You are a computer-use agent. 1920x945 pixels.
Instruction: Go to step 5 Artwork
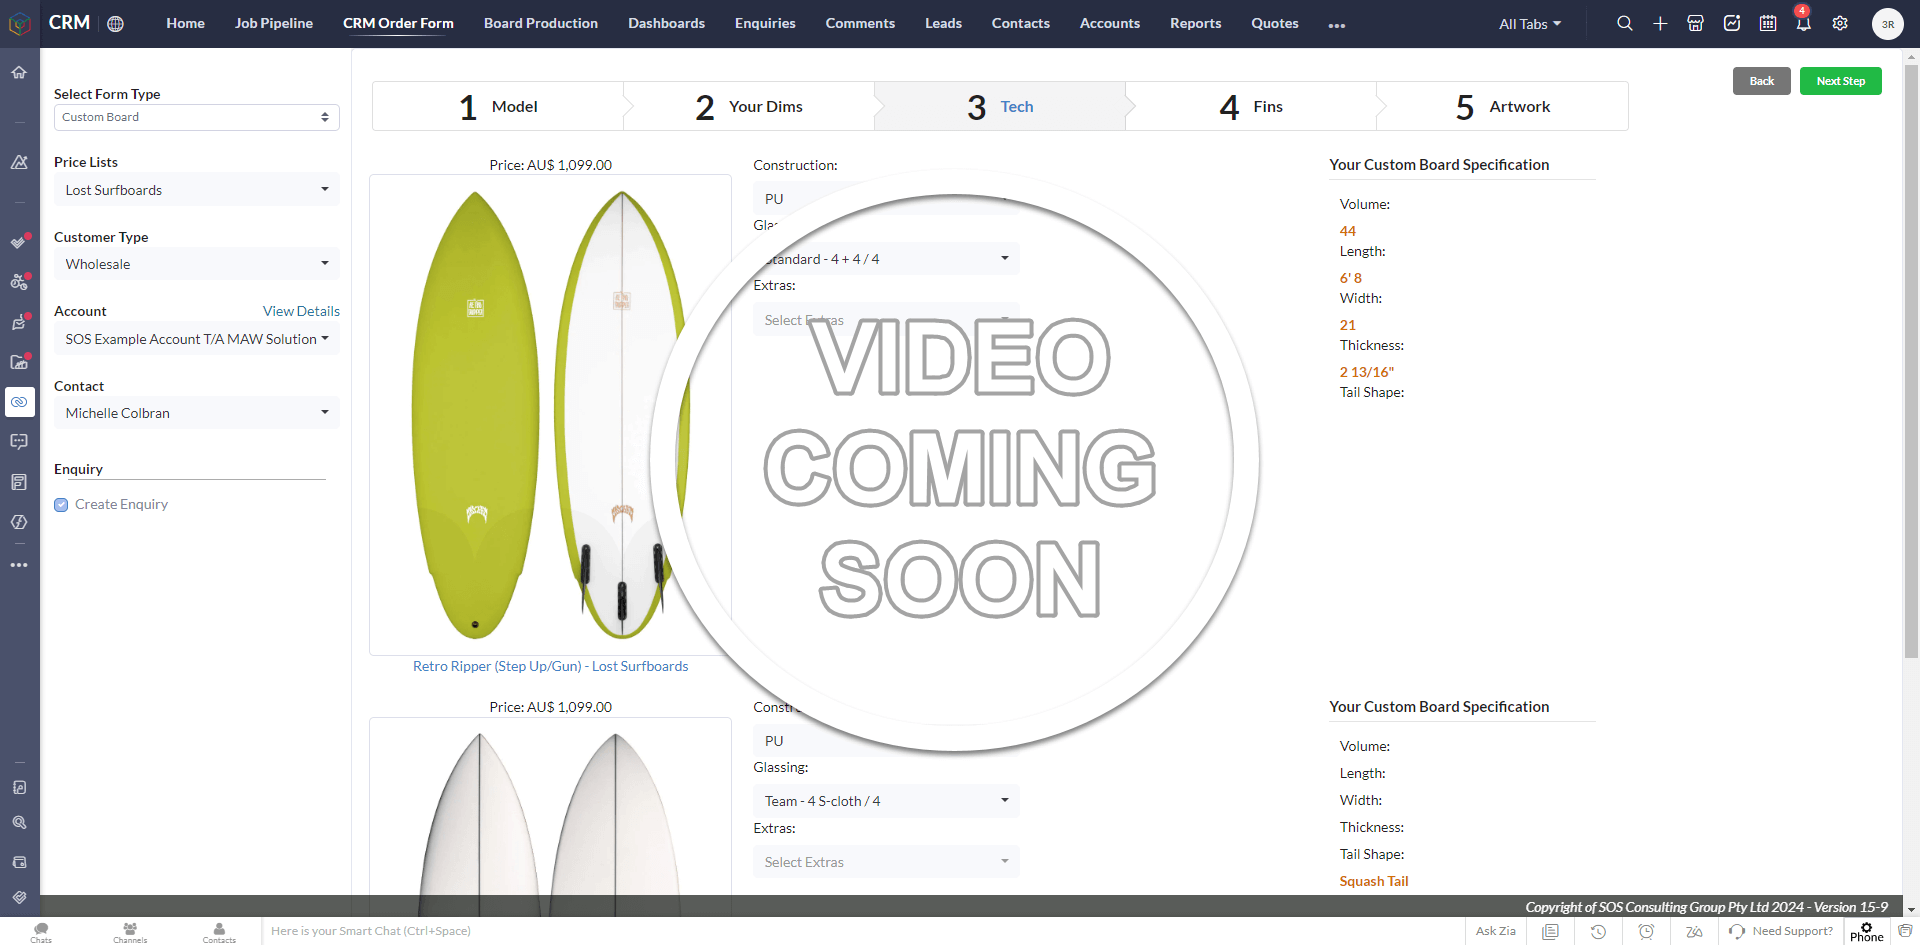click(x=1502, y=106)
